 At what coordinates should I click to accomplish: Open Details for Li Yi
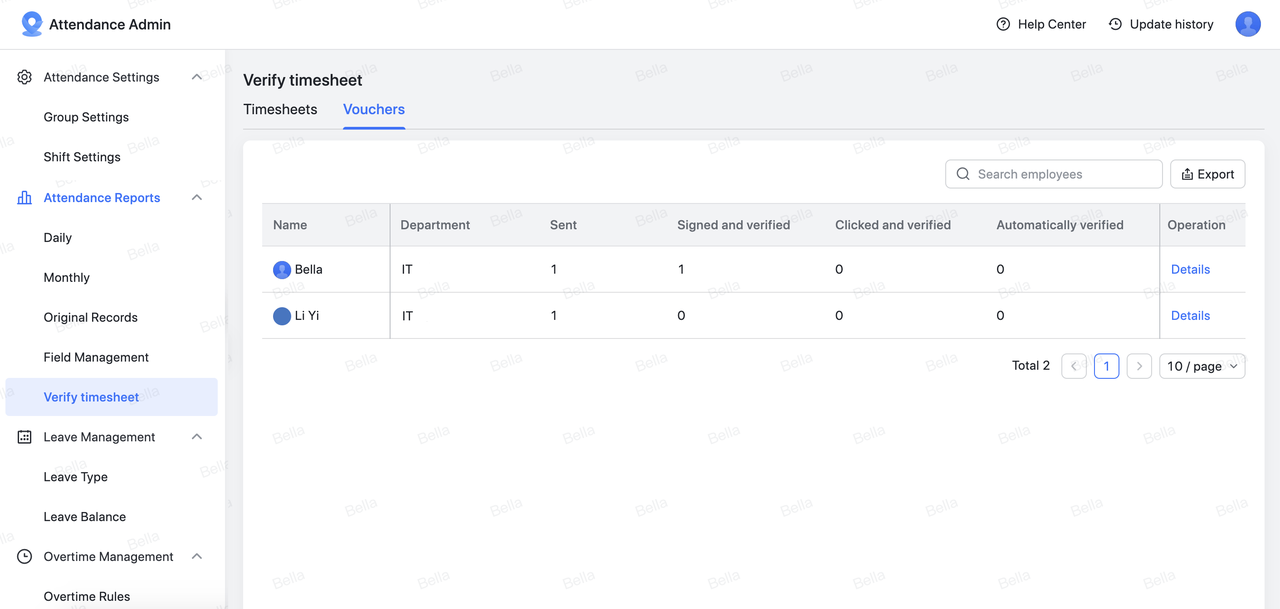point(1190,316)
